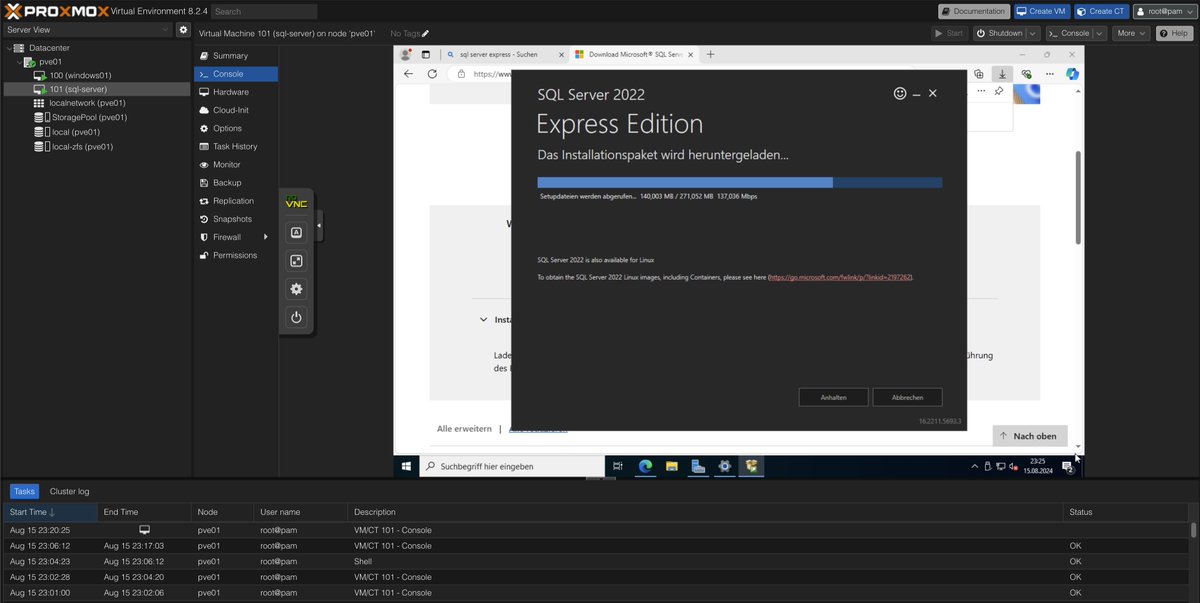Click the Help button

pos(1175,33)
